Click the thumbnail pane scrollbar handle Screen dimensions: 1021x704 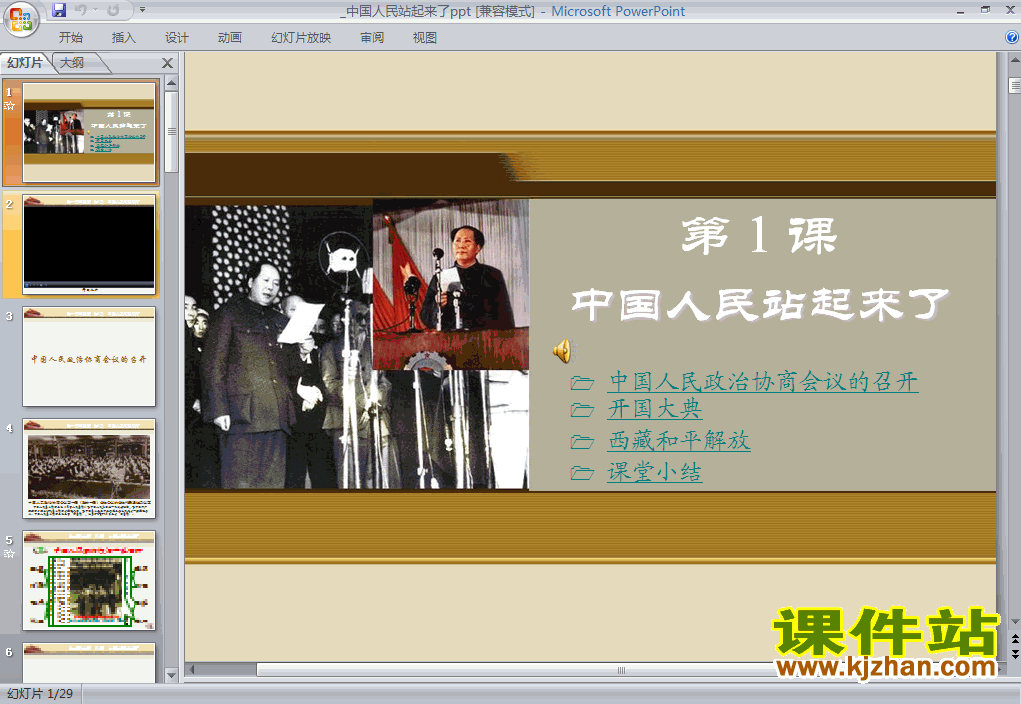click(x=171, y=131)
